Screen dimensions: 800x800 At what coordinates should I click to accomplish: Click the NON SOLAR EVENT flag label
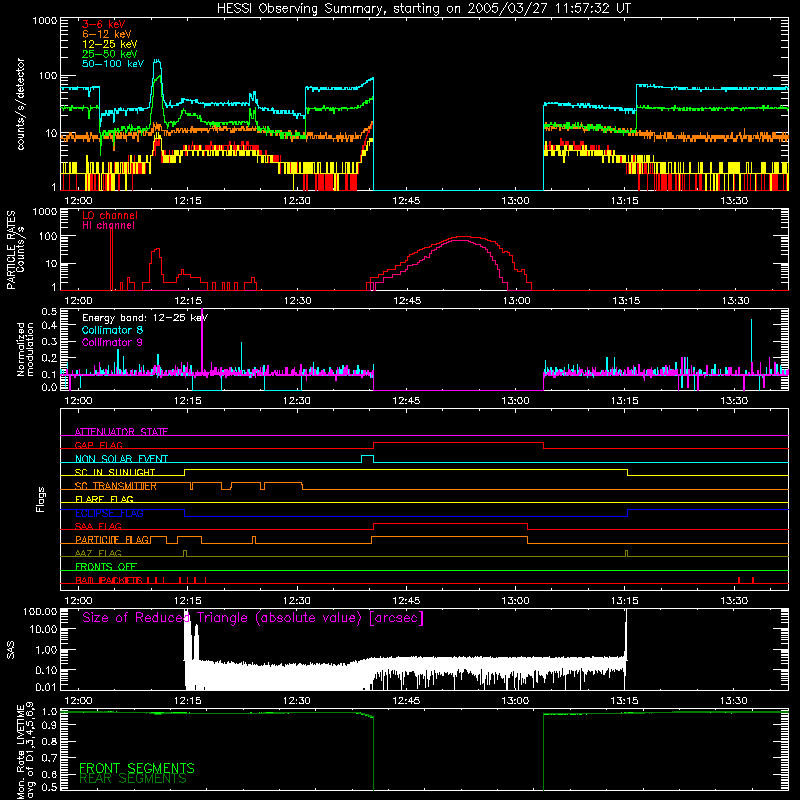pos(121,459)
